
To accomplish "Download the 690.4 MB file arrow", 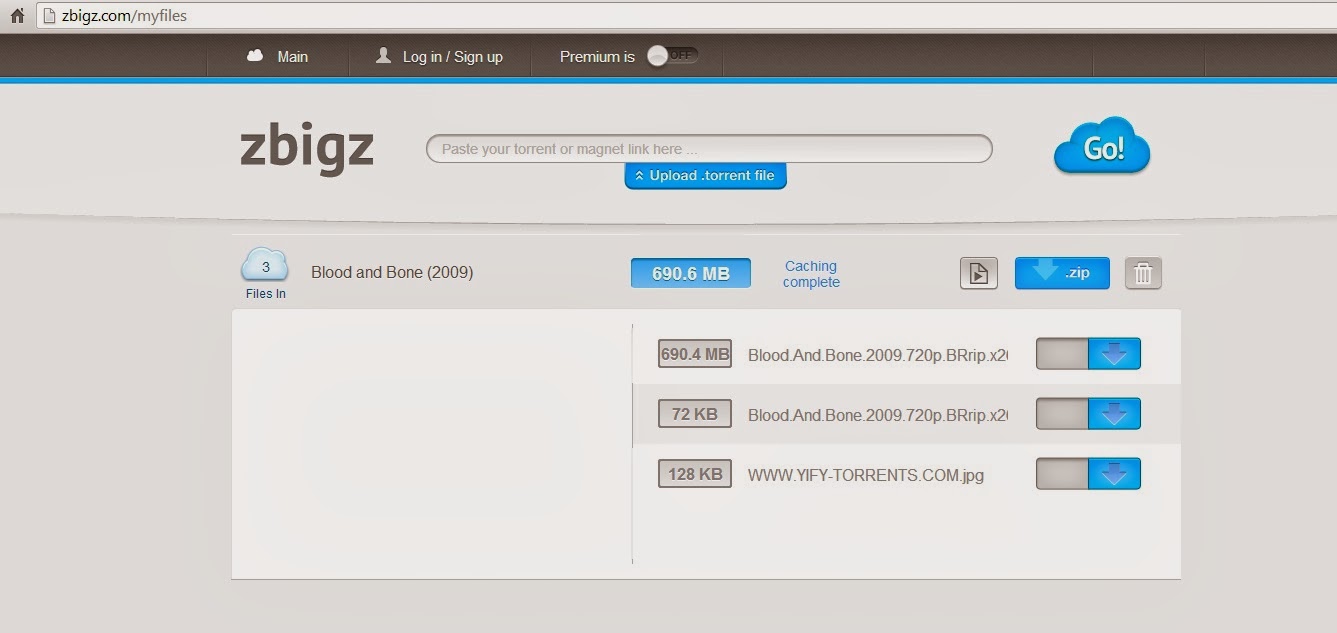I will [x=1114, y=354].
